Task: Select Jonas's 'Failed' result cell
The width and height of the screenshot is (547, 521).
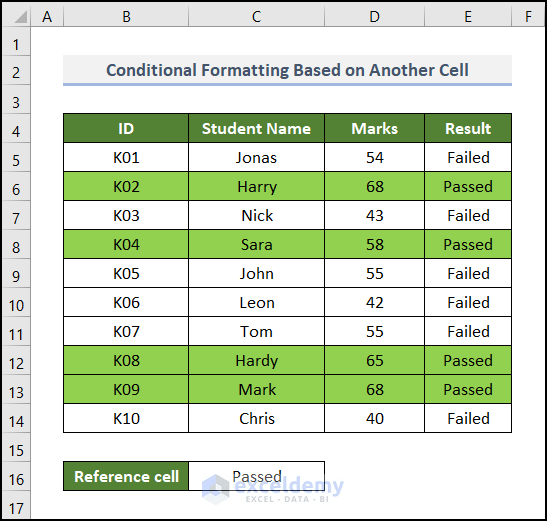Action: point(468,157)
